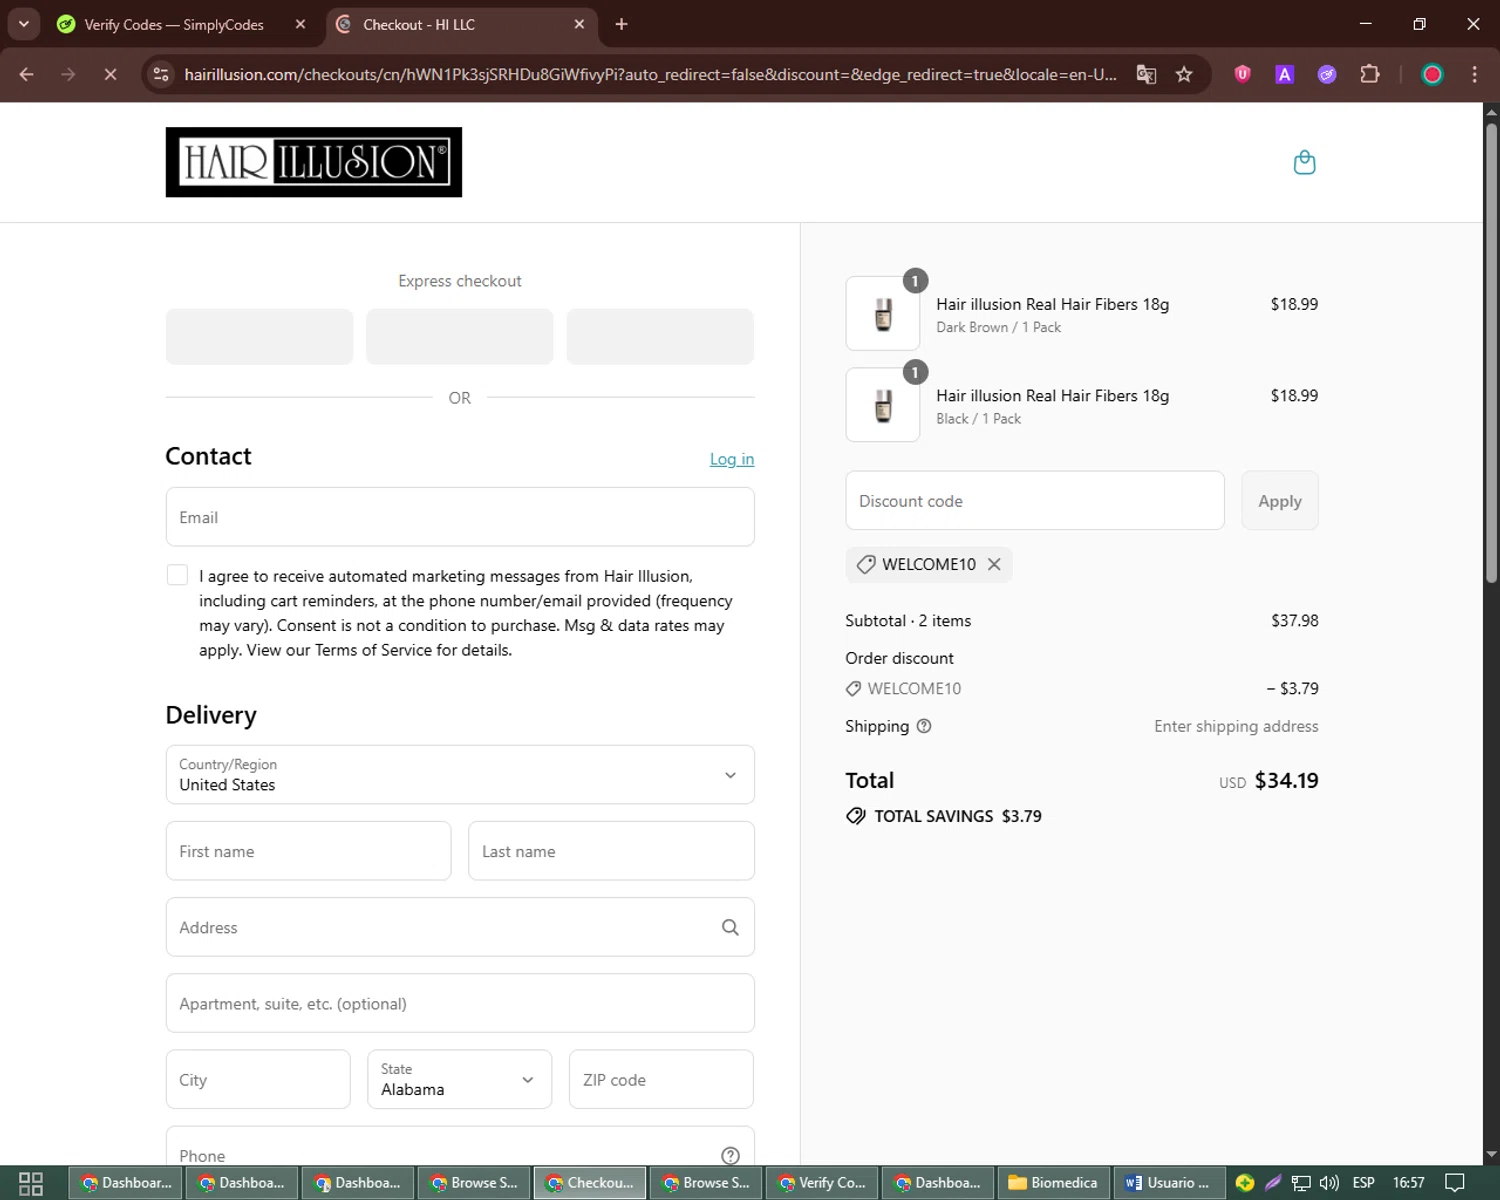
Task: Click the City input field
Action: [x=258, y=1079]
